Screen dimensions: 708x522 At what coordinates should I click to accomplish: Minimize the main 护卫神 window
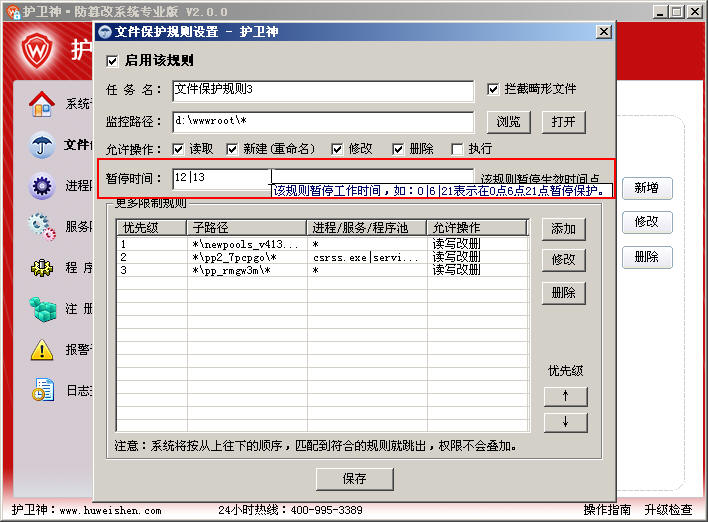coord(660,12)
